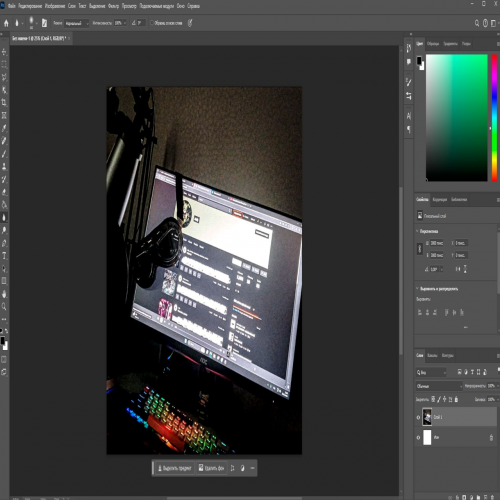The height and width of the screenshot is (500, 500).
Task: Switch to the Channels tab
Action: 432,355
